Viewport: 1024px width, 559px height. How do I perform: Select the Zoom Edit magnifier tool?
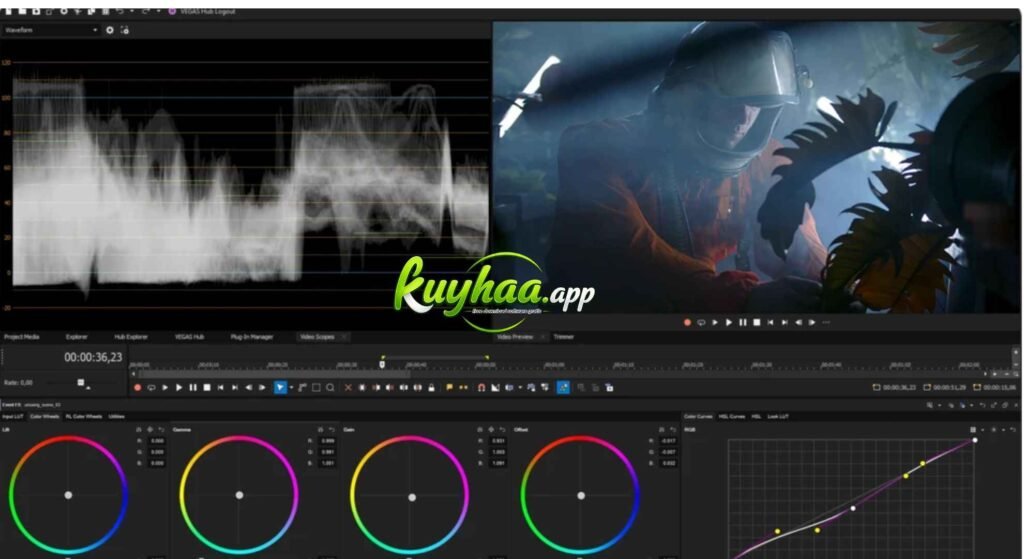(330, 388)
